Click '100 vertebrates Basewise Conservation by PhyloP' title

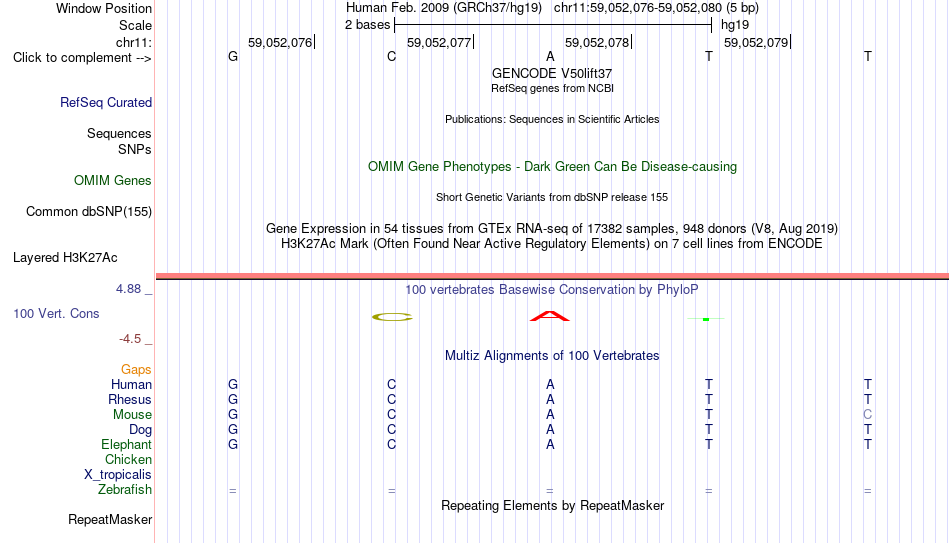pyautogui.click(x=552, y=290)
